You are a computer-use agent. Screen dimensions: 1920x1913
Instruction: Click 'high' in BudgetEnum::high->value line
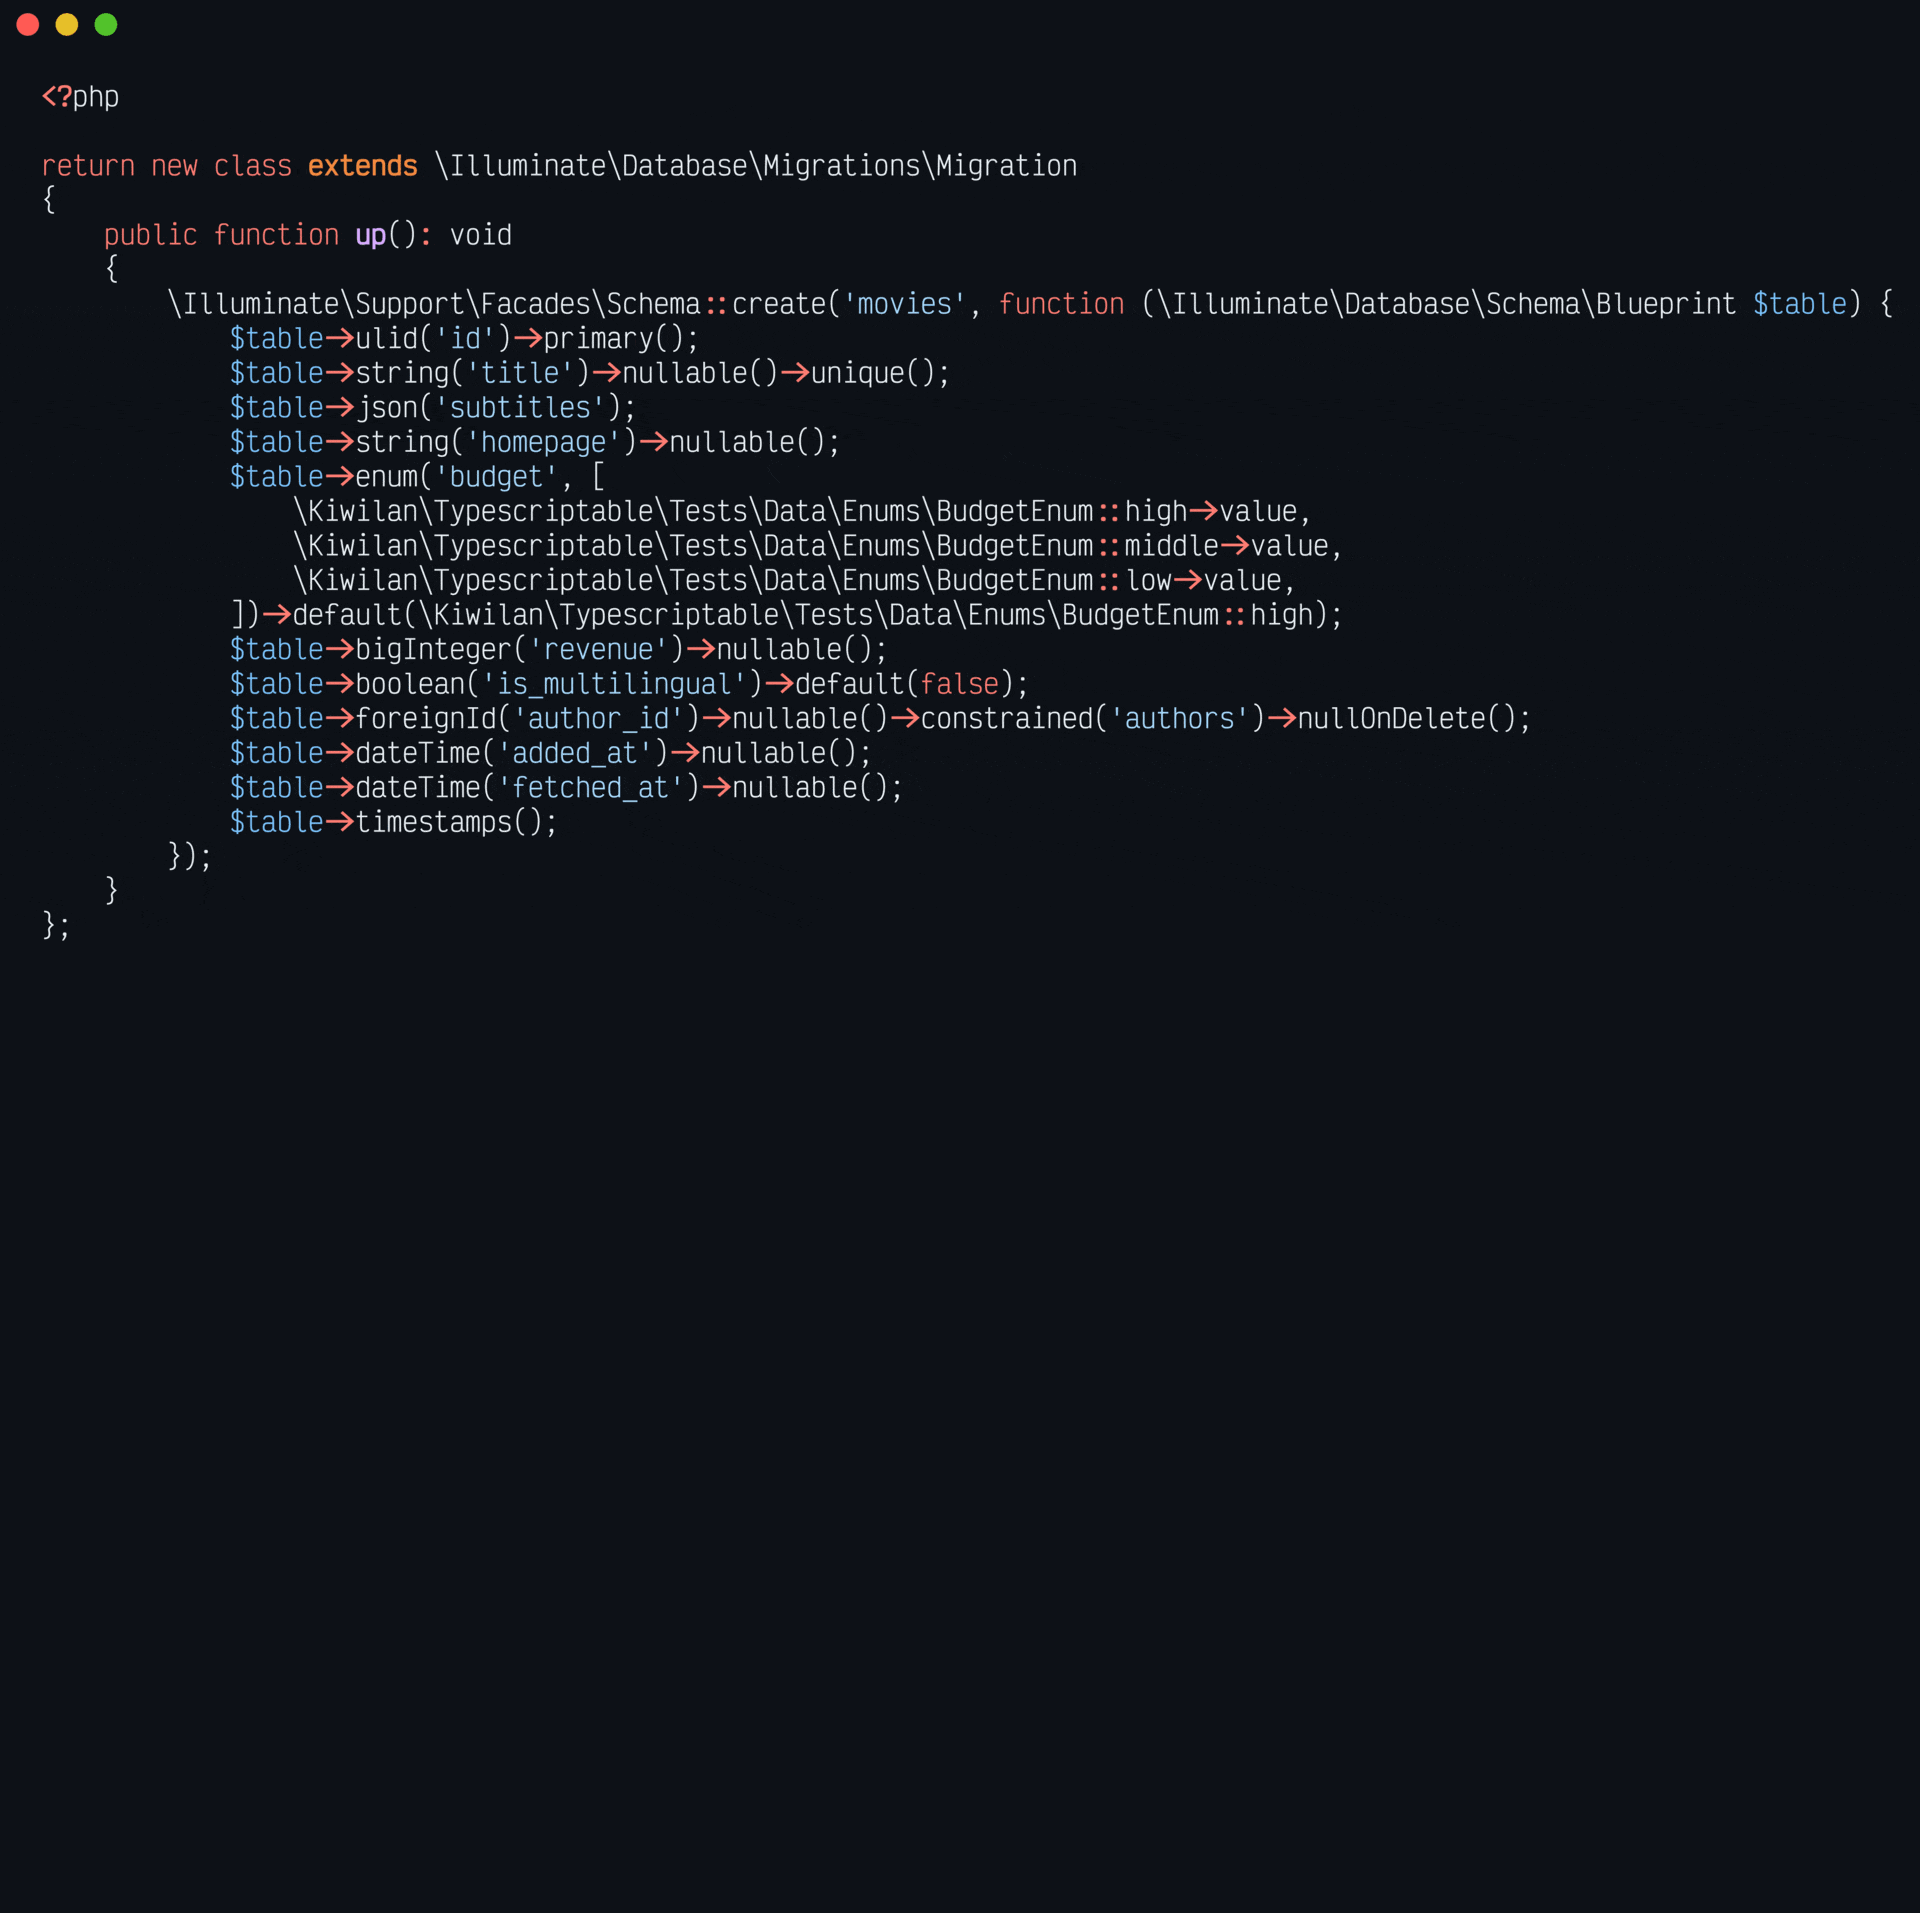pos(1155,512)
